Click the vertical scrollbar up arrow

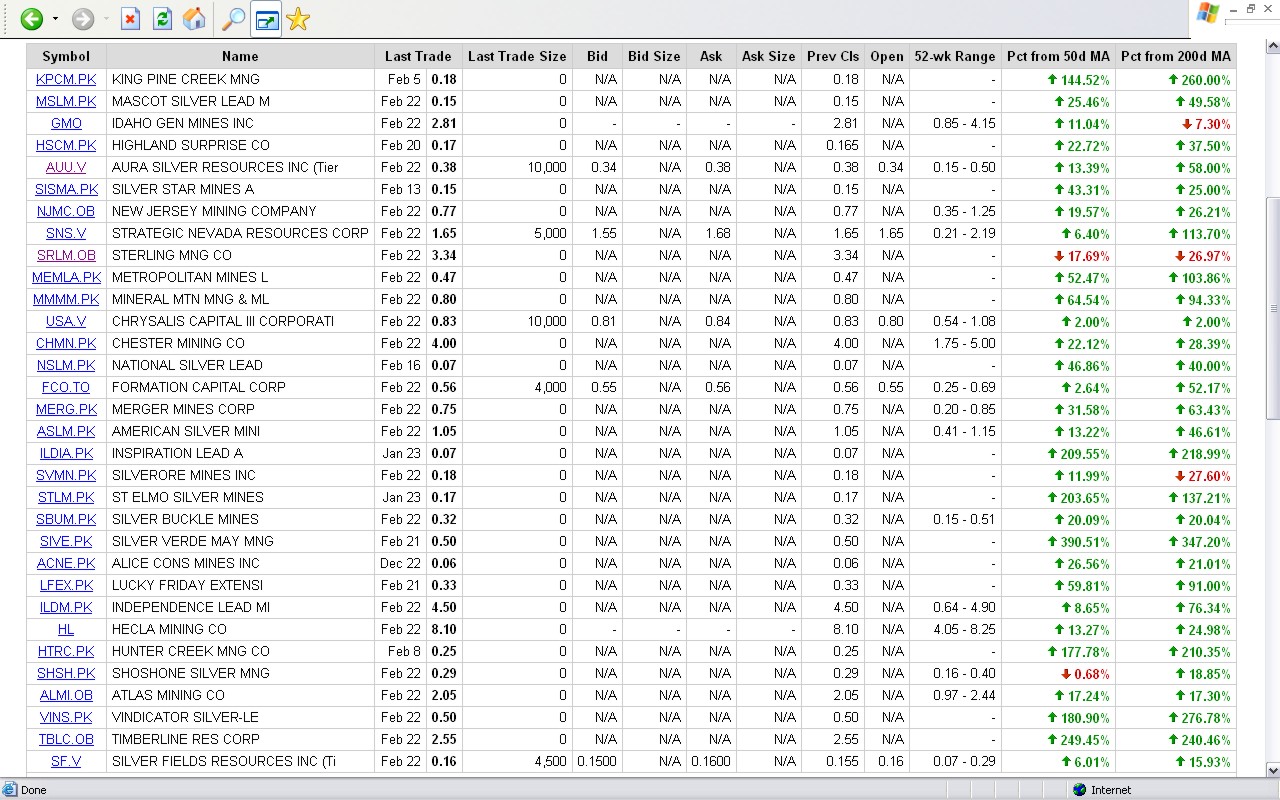[1272, 47]
